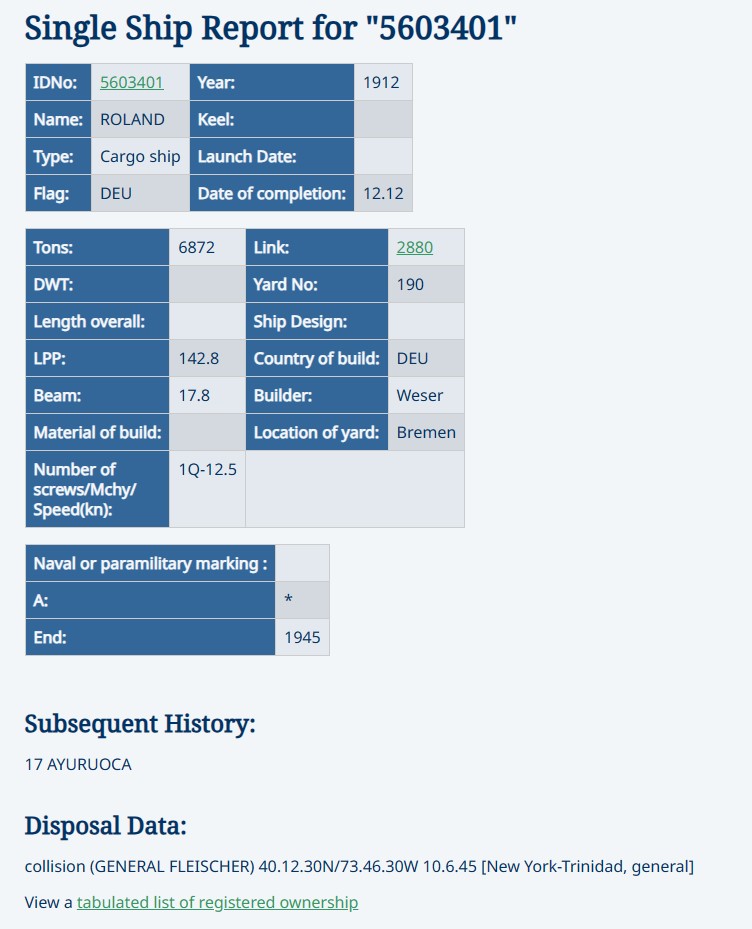Select the Yard No value 190
Screen dimensions: 752x929
click(x=410, y=284)
